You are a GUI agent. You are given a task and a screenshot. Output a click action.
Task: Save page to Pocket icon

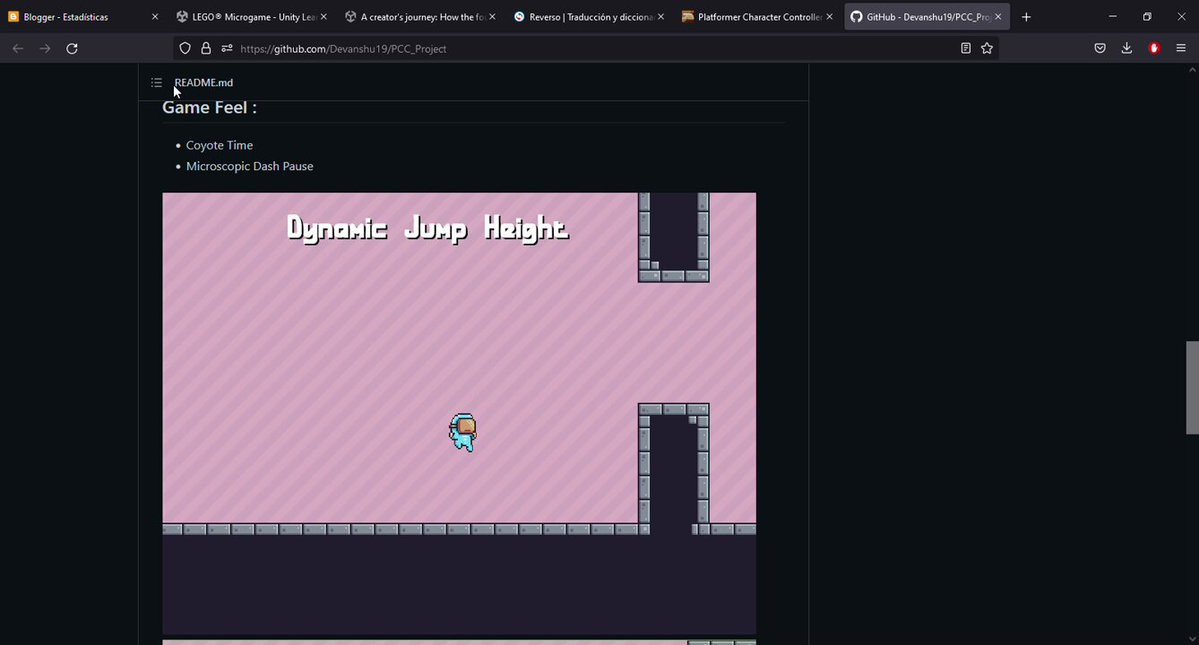[1100, 48]
